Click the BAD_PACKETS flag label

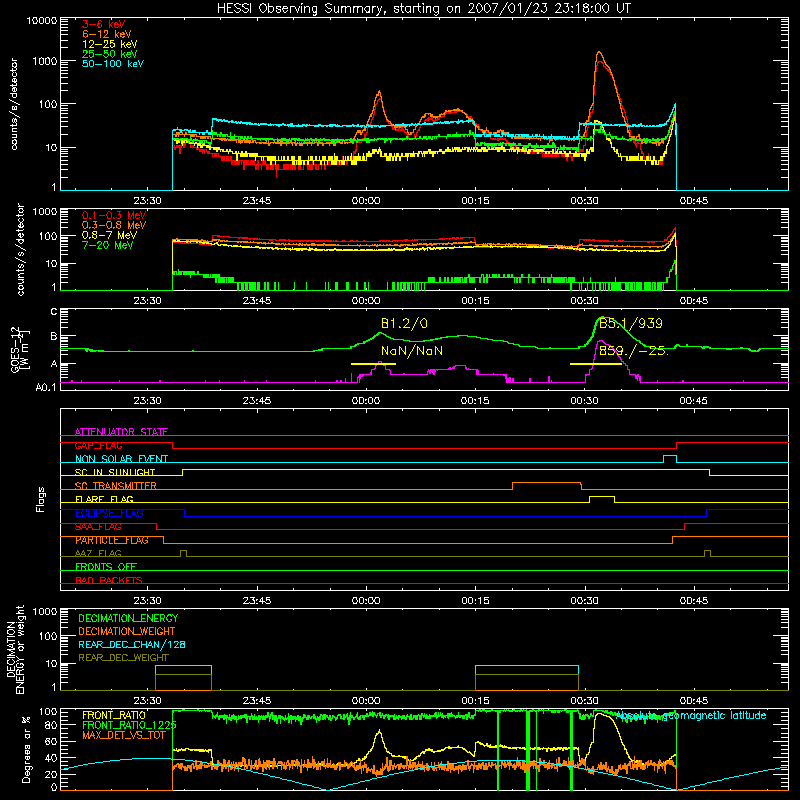point(109,580)
